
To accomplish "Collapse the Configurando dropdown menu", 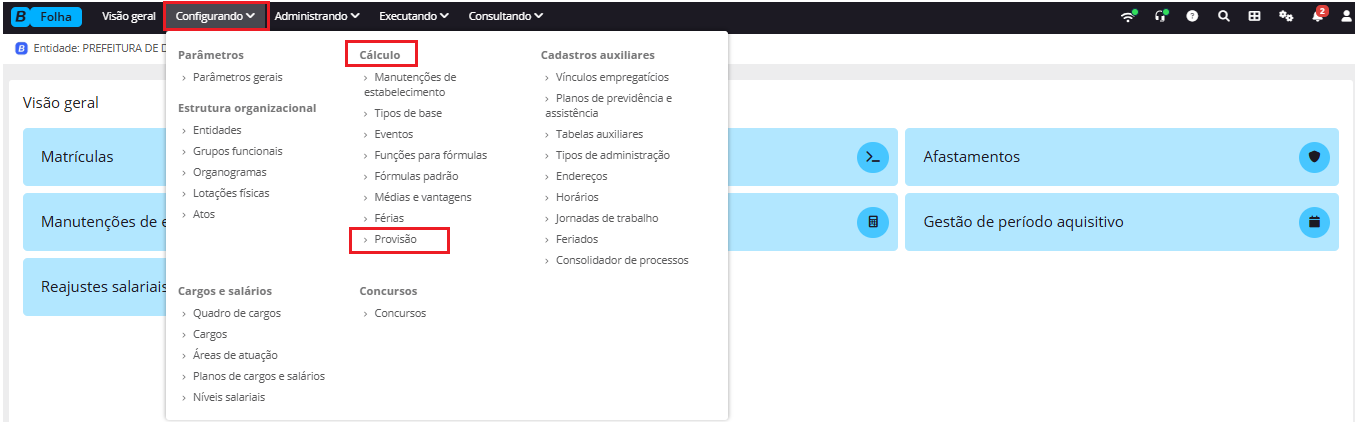I will coord(216,16).
